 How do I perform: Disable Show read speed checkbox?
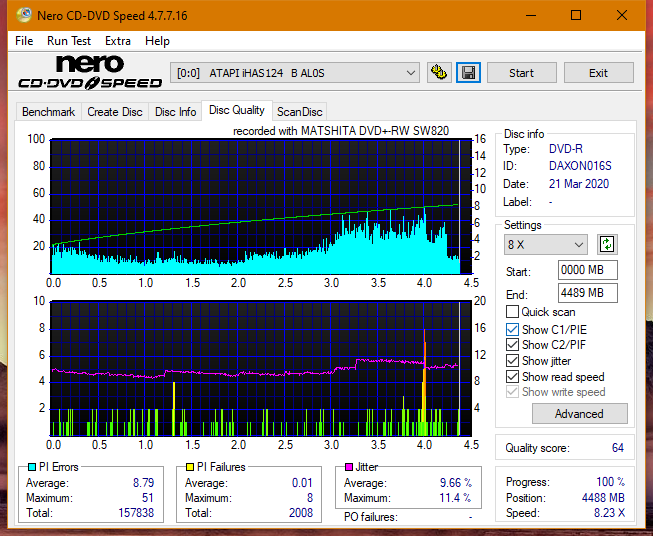512,376
